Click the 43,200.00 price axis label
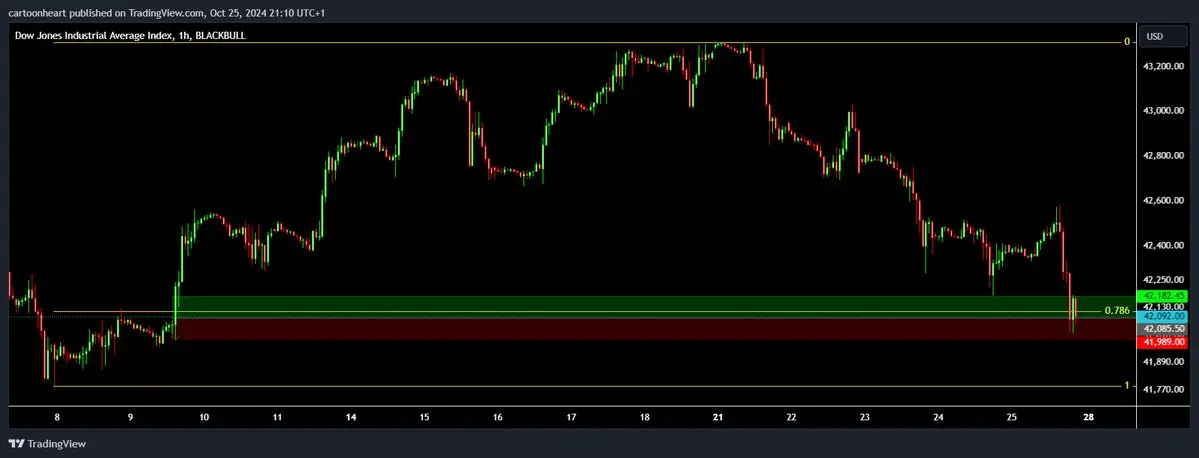The image size is (1199, 458). click(1164, 67)
